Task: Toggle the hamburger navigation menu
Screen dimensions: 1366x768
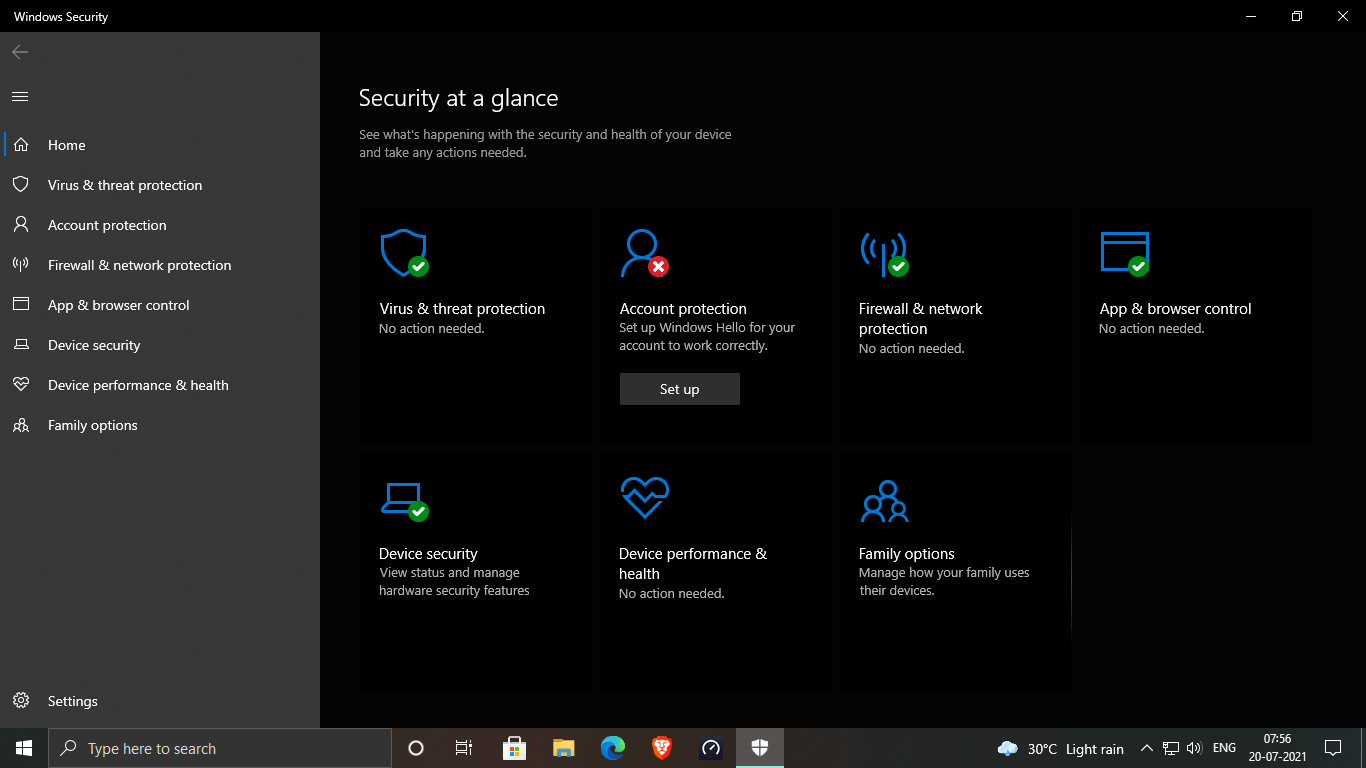Action: 20,96
